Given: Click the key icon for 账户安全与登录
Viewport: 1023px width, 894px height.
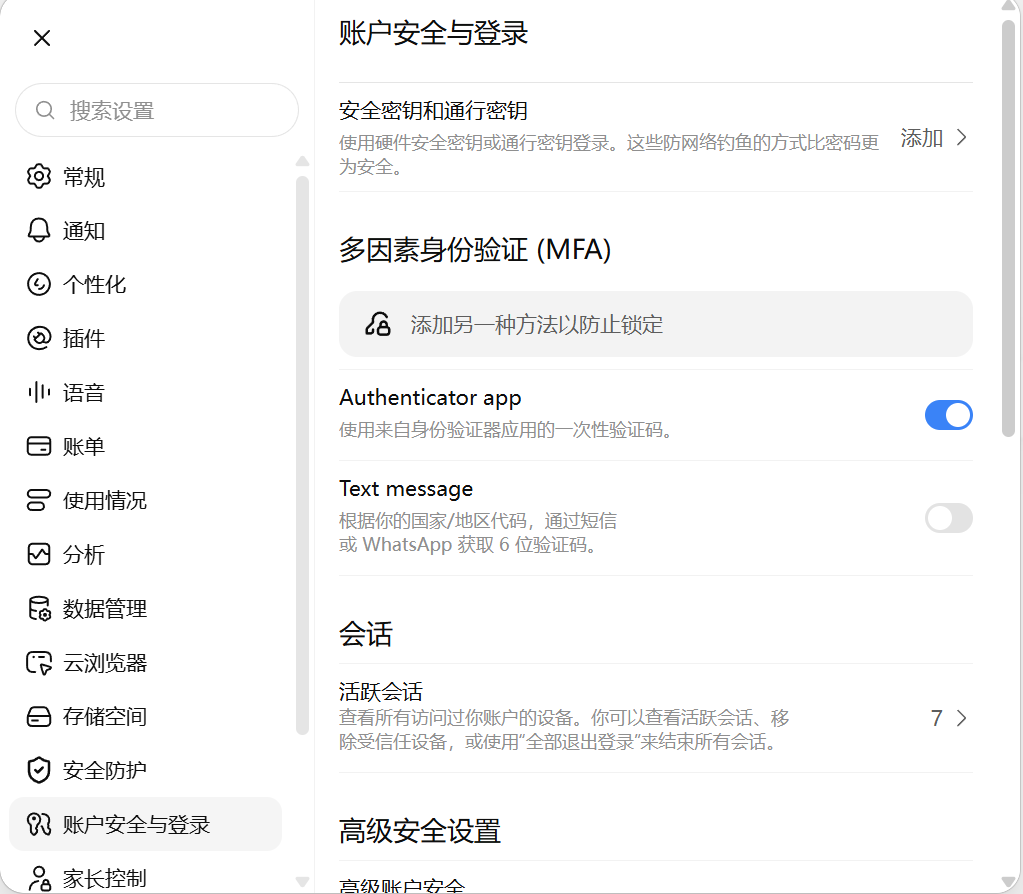Looking at the screenshot, I should click(x=38, y=824).
